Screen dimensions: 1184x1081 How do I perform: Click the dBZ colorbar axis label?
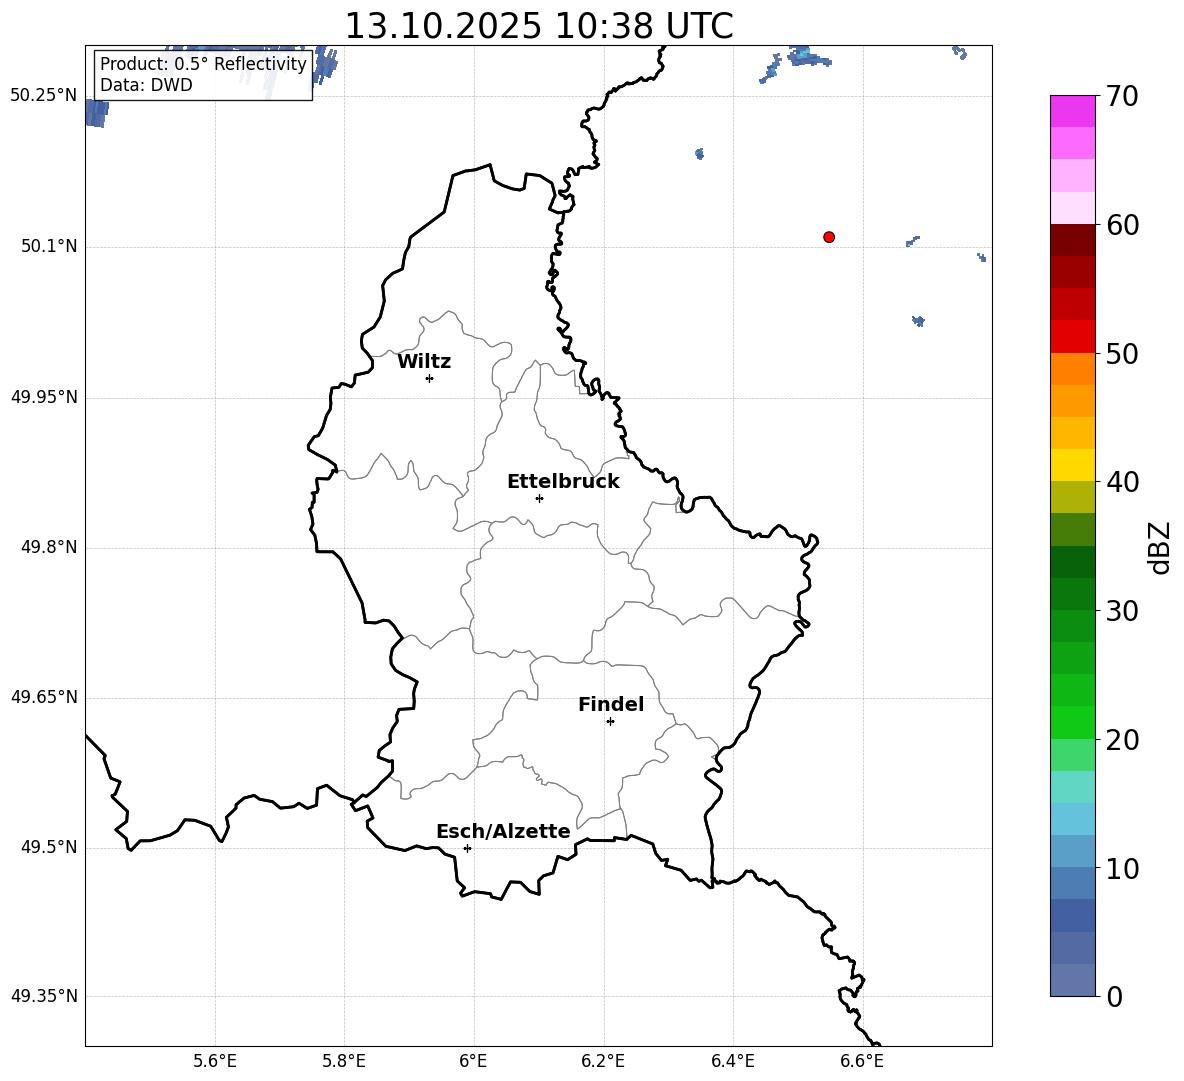point(1161,547)
